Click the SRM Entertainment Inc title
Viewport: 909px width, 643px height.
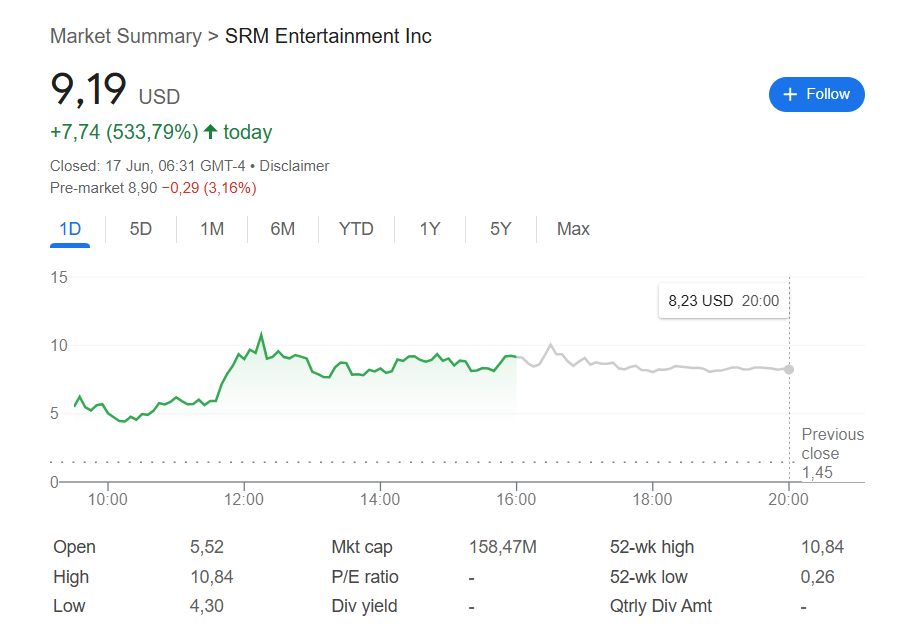click(328, 36)
